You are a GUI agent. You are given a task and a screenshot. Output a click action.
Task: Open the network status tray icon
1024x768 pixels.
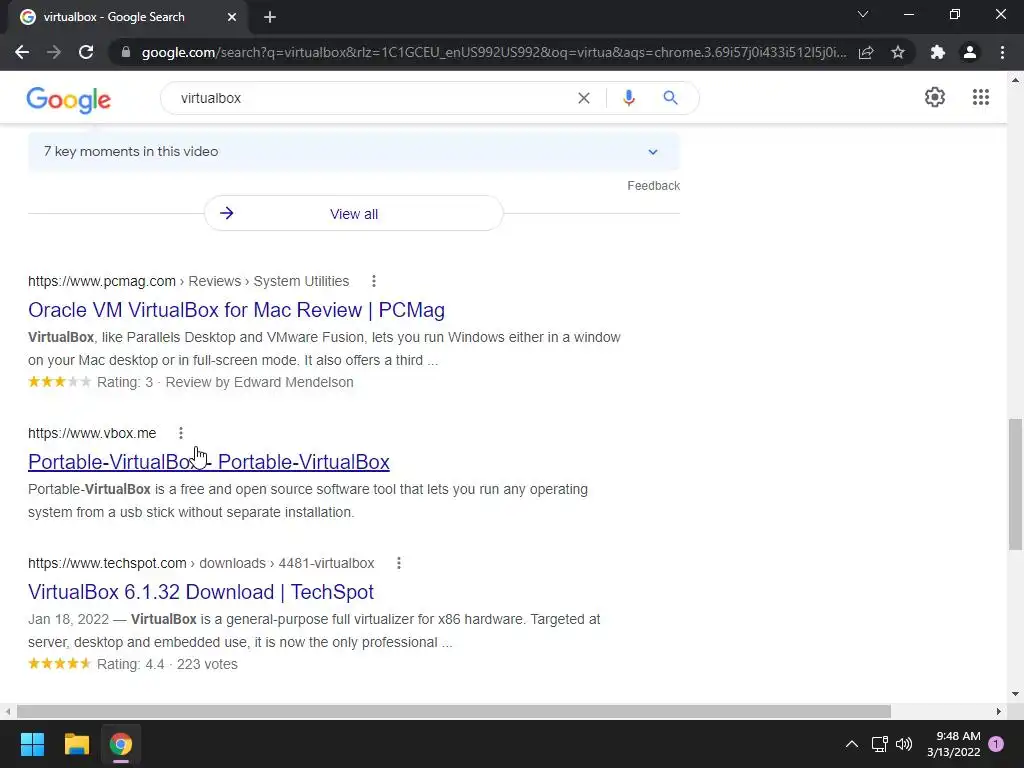879,744
